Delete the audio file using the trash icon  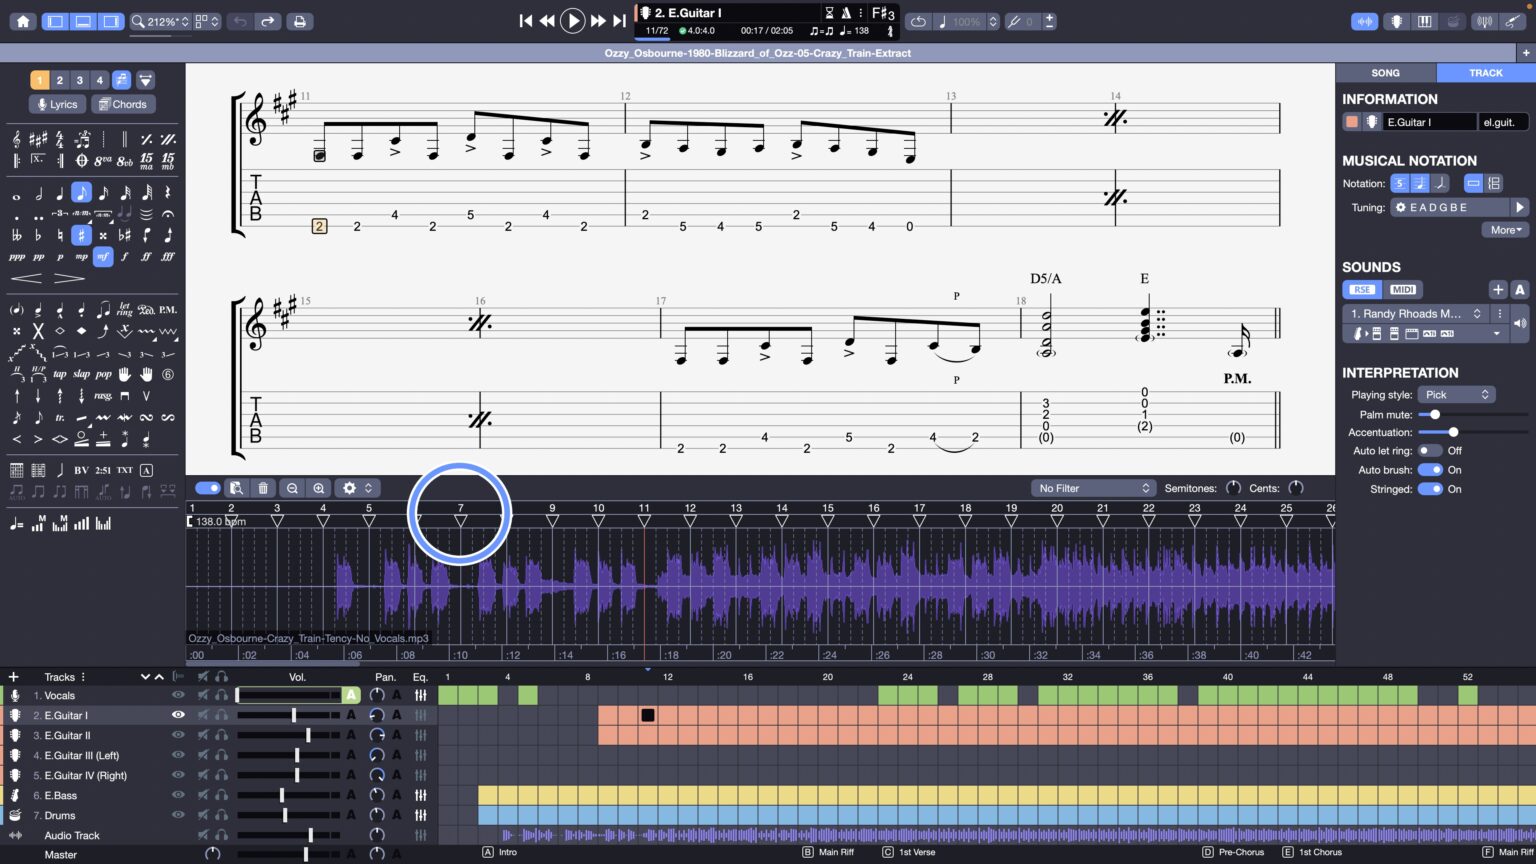[x=263, y=488]
